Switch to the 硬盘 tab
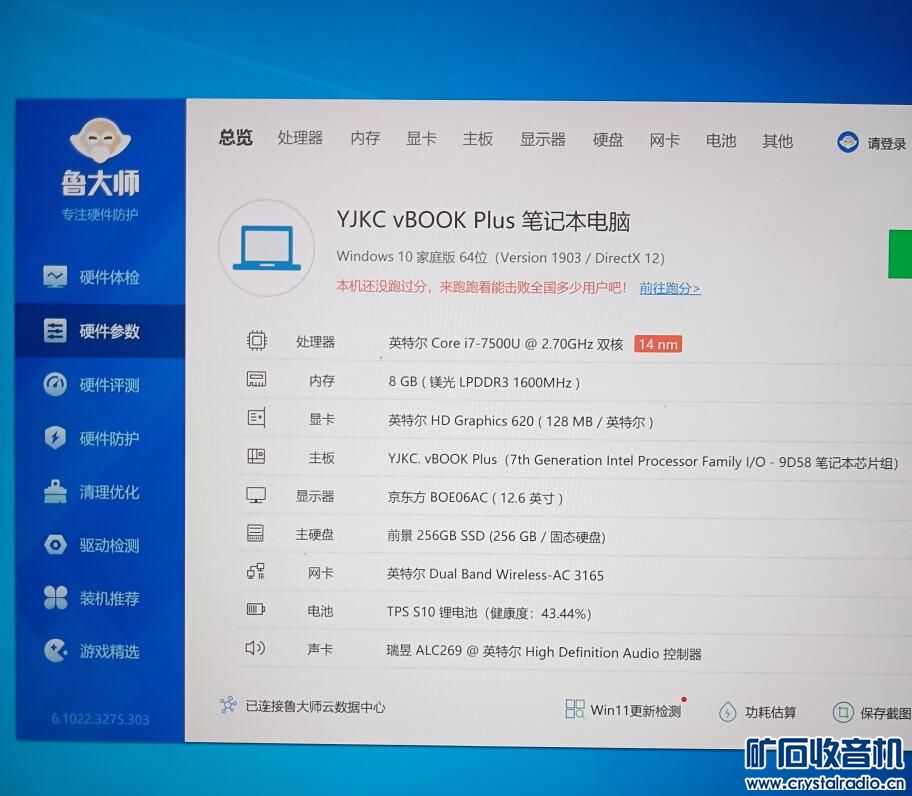 [x=608, y=140]
